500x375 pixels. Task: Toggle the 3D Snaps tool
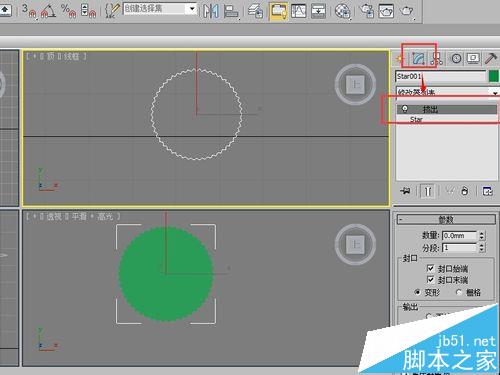29,10
